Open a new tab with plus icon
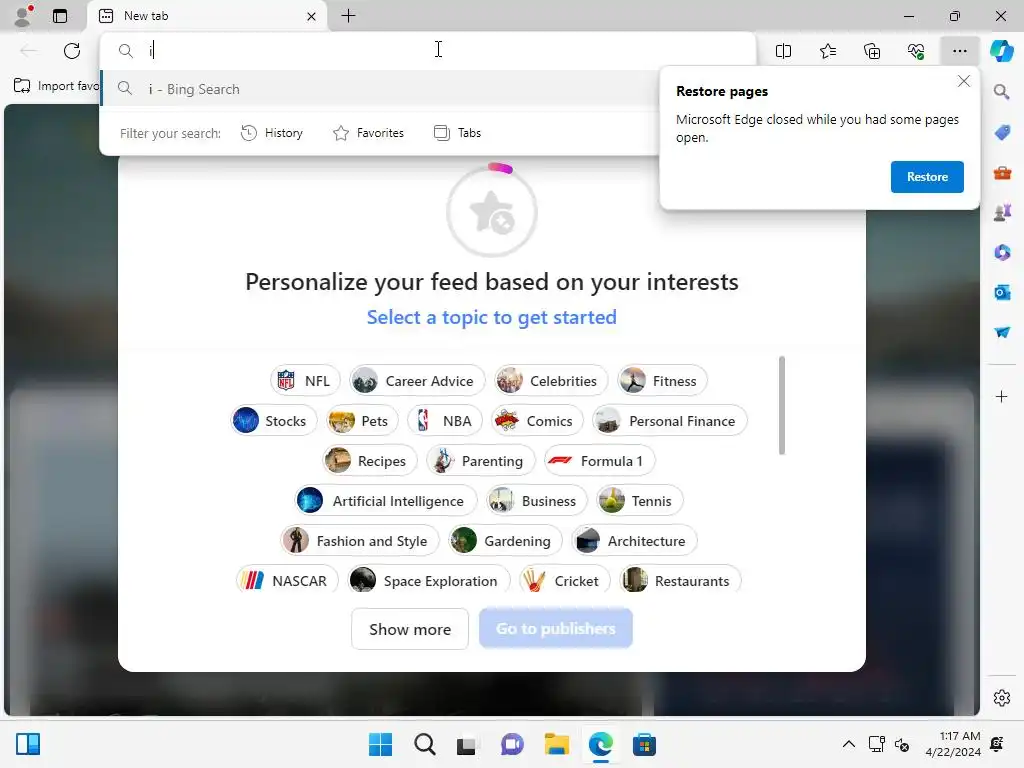The width and height of the screenshot is (1024, 768). click(349, 16)
